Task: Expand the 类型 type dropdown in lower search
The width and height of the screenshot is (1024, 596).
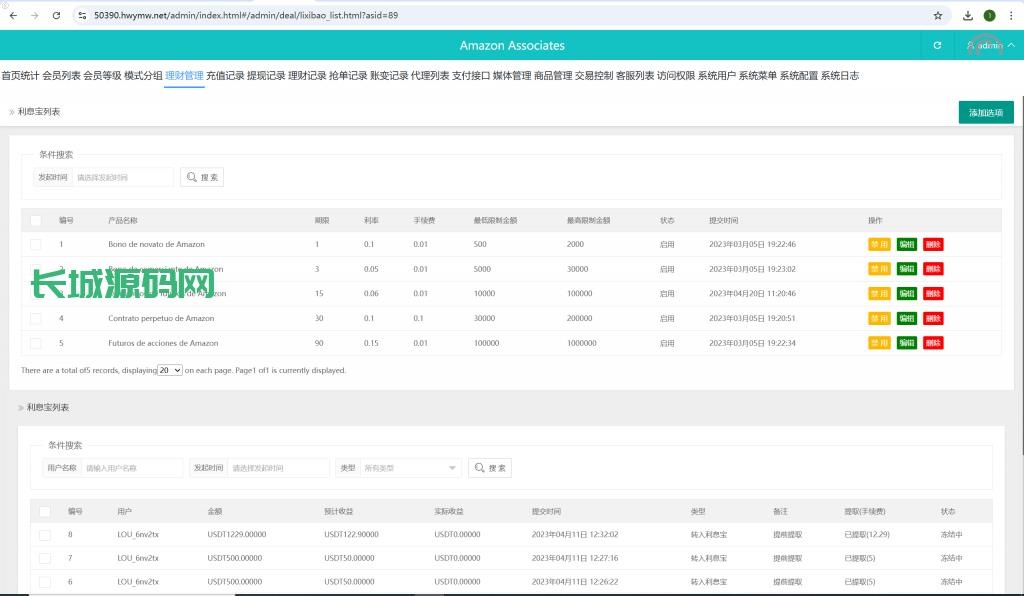Action: pos(410,468)
